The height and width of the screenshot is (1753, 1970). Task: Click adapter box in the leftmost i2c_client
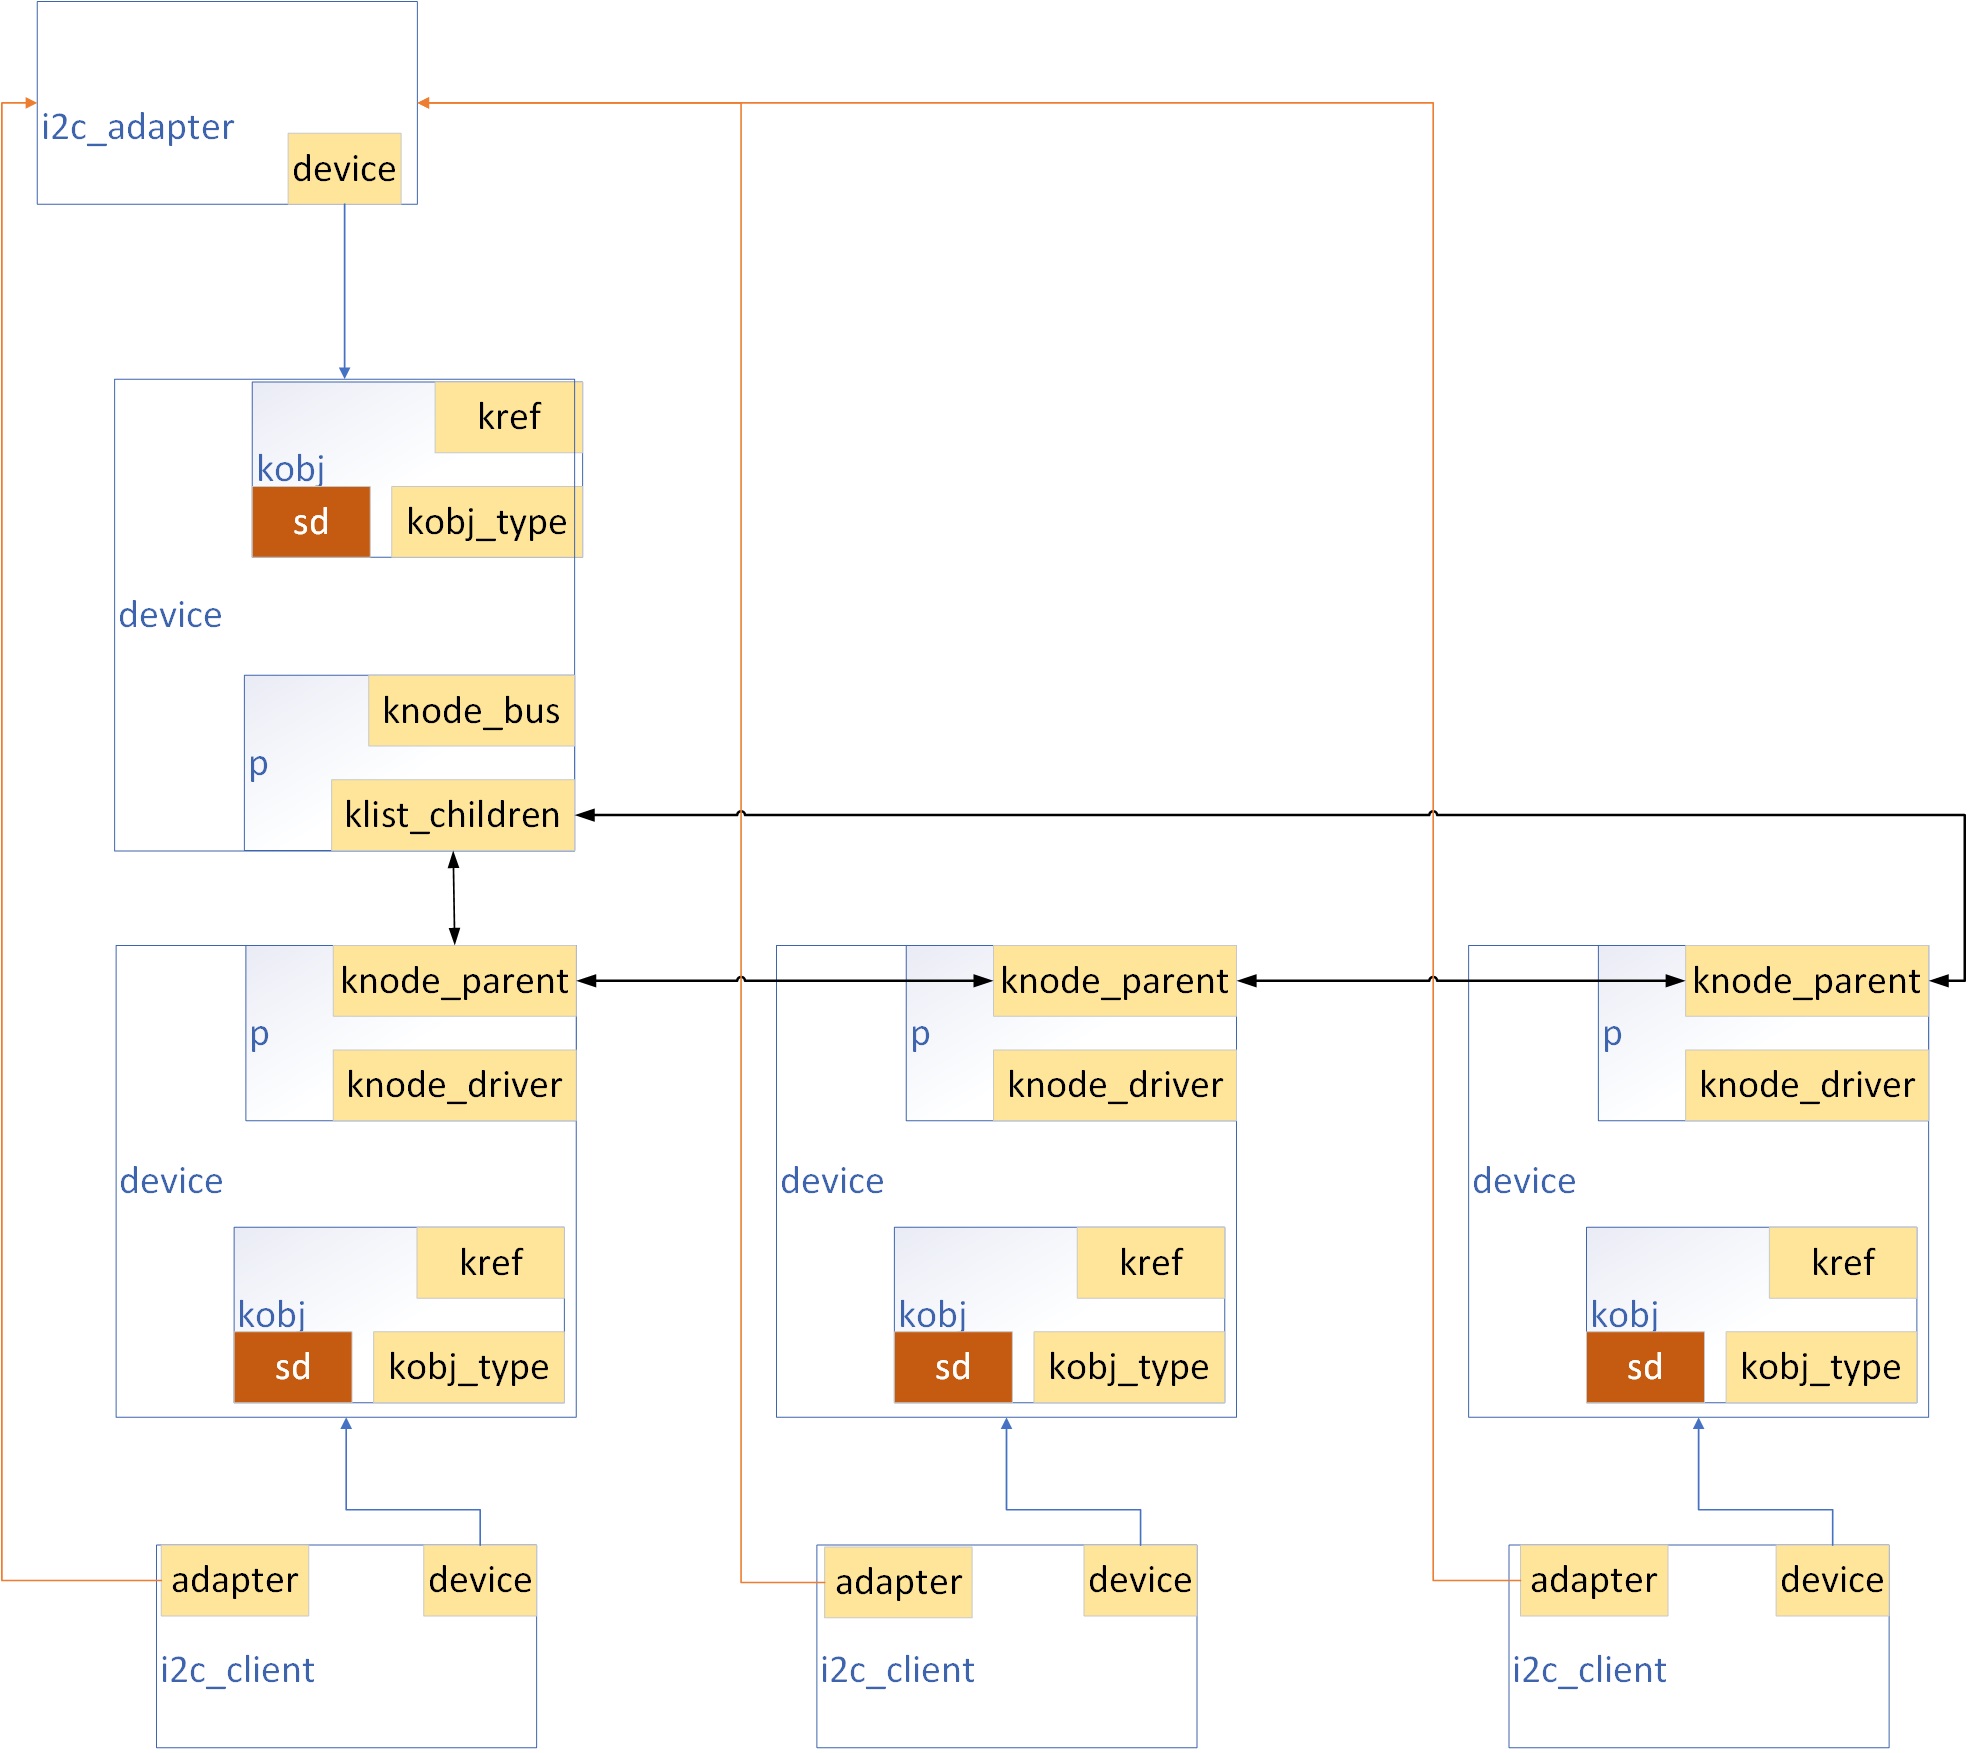pos(235,1581)
